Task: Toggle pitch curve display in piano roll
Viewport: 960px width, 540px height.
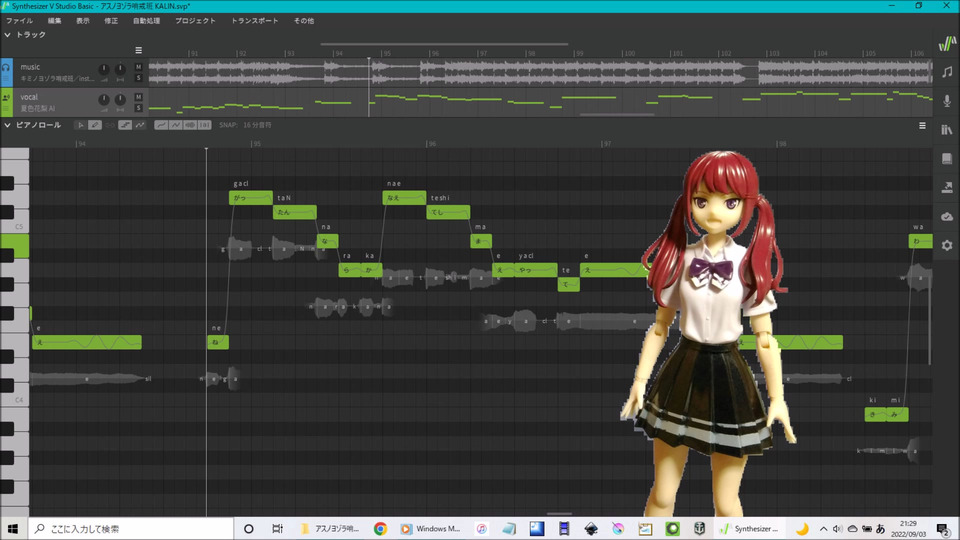Action: point(160,125)
